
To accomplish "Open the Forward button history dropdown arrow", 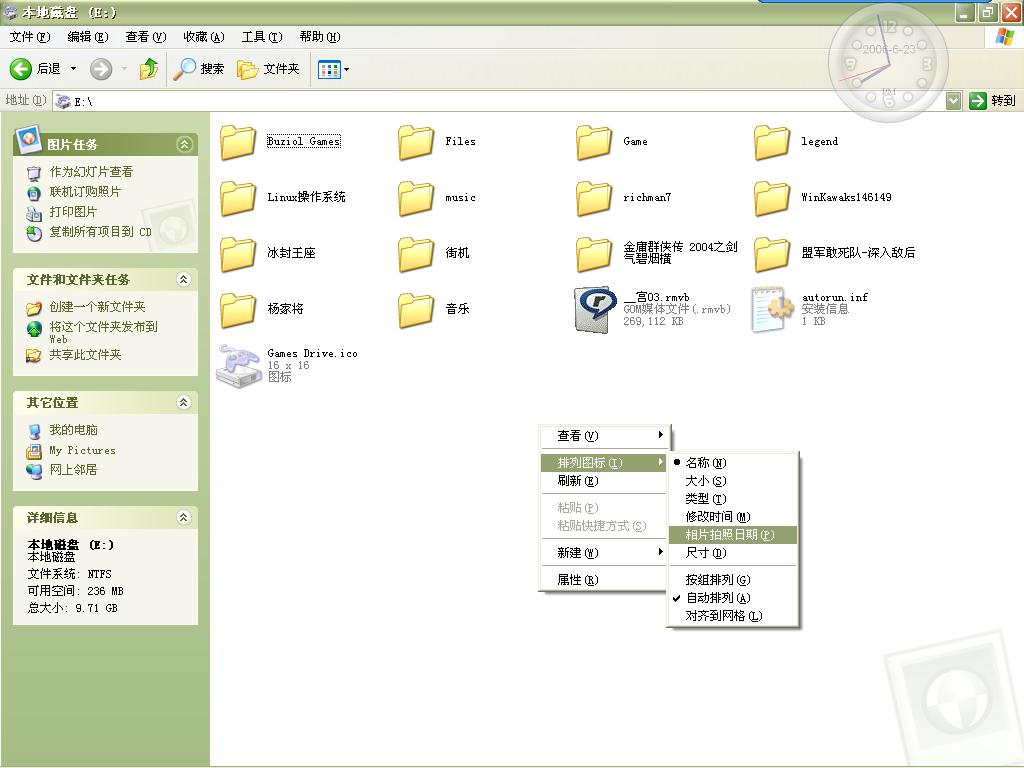I will pyautogui.click(x=123, y=69).
